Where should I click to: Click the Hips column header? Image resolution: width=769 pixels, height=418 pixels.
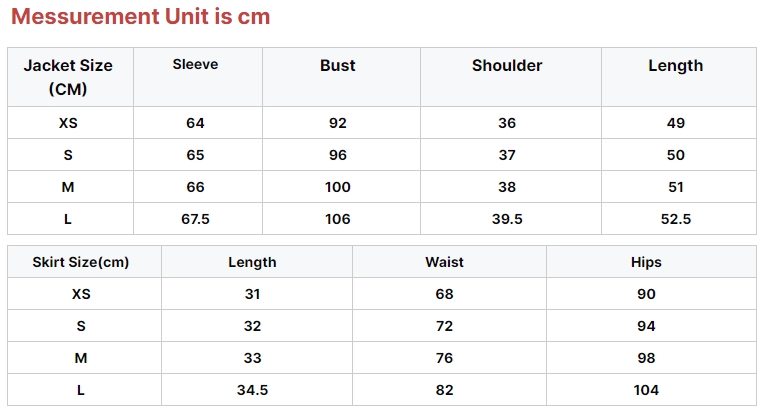[646, 262]
